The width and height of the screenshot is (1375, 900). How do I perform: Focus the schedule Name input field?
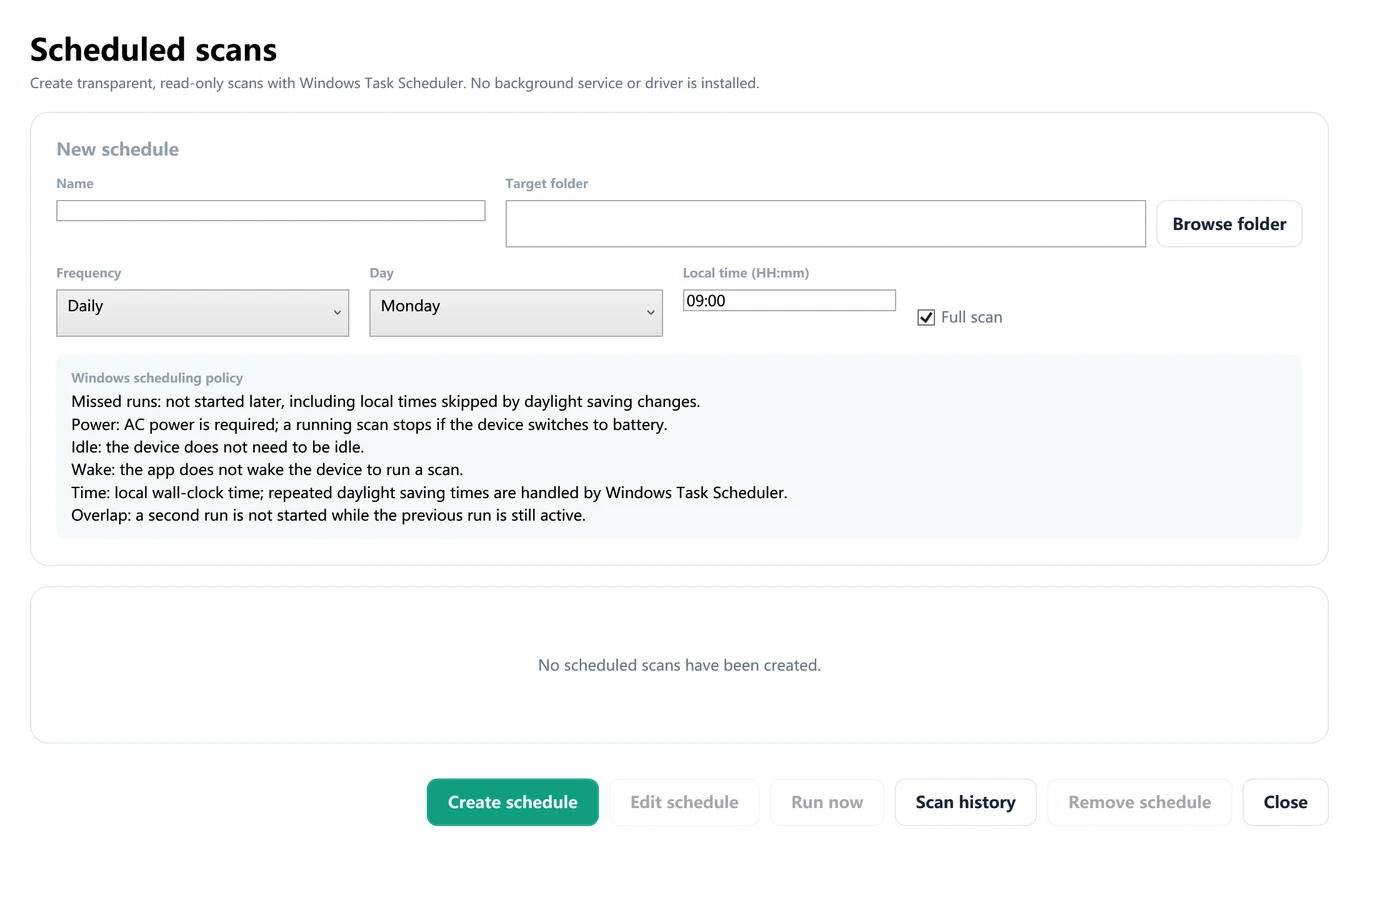click(x=271, y=211)
